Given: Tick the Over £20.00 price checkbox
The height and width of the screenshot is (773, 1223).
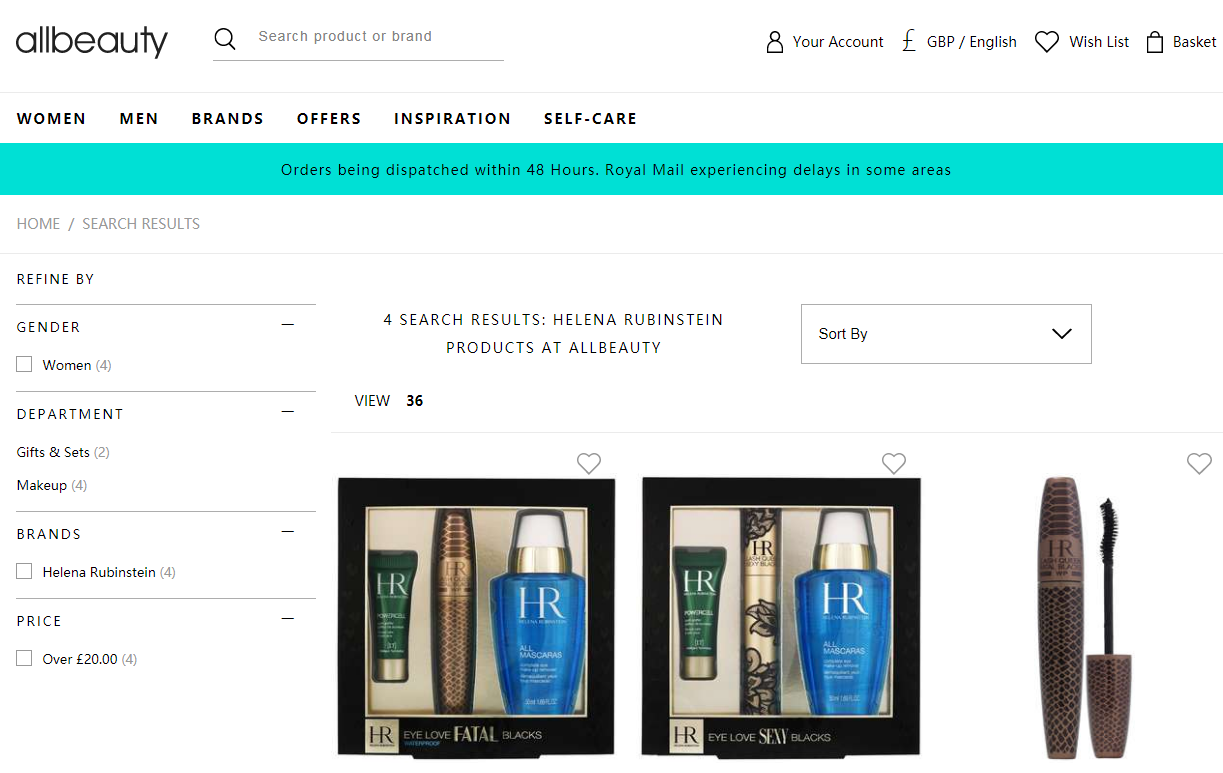Looking at the screenshot, I should click(24, 659).
